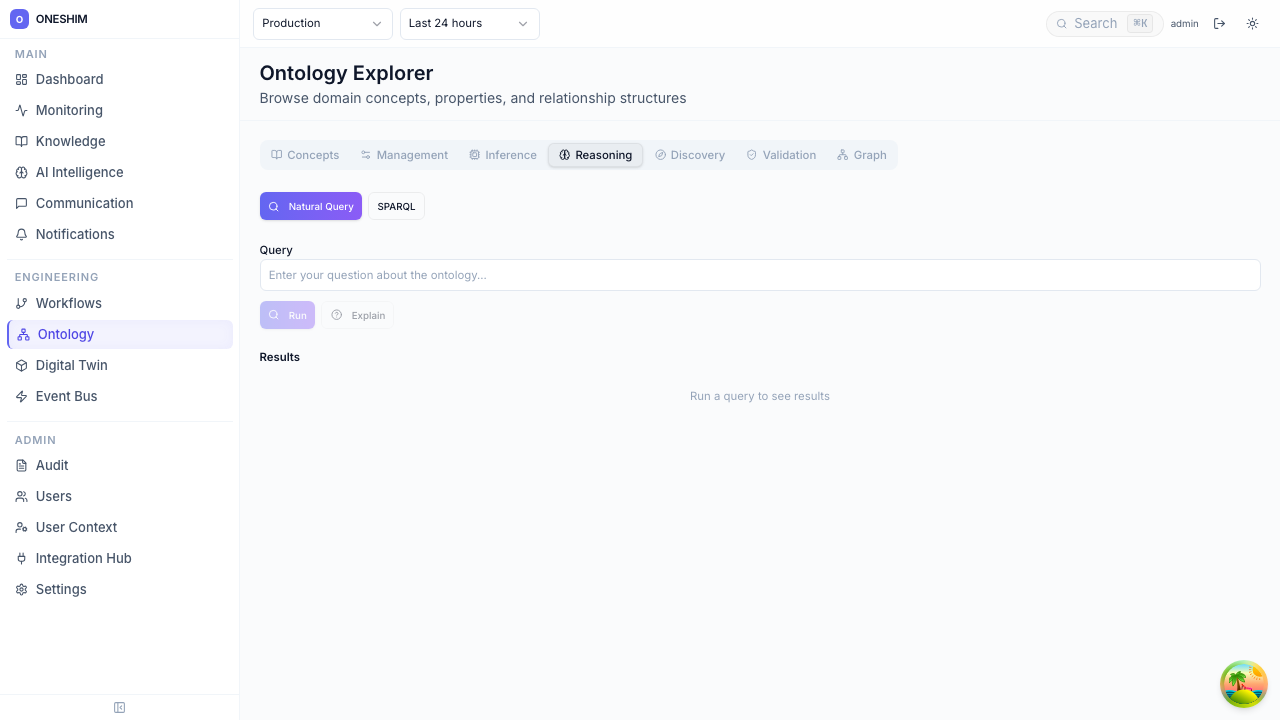Click the Notifications bell icon
This screenshot has height=720, width=1280.
tap(22, 235)
